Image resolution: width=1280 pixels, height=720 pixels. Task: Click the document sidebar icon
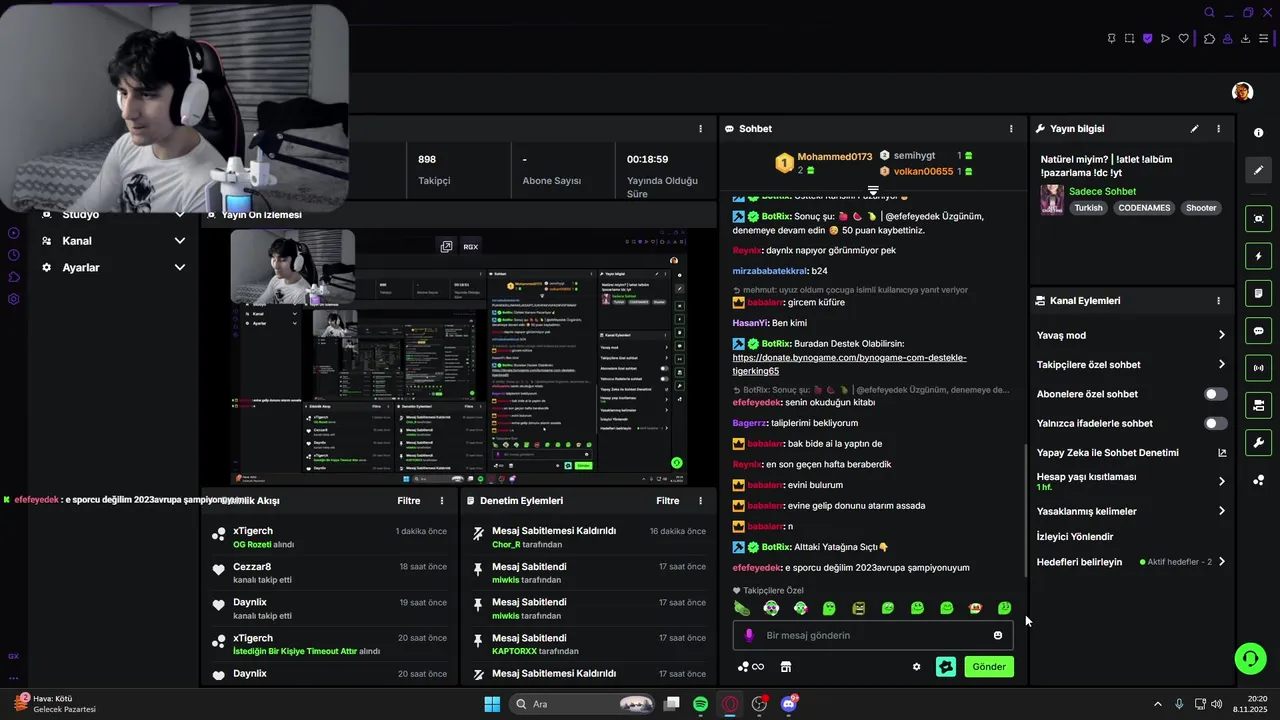[1258, 294]
